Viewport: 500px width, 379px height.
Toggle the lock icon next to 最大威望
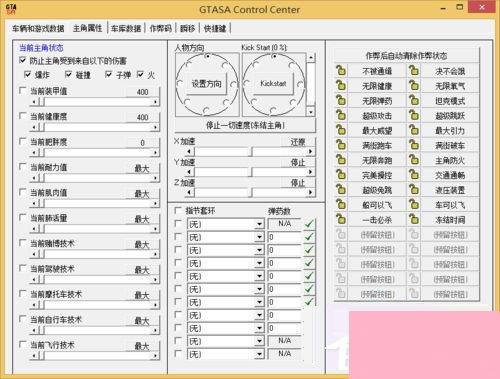[x=341, y=130]
